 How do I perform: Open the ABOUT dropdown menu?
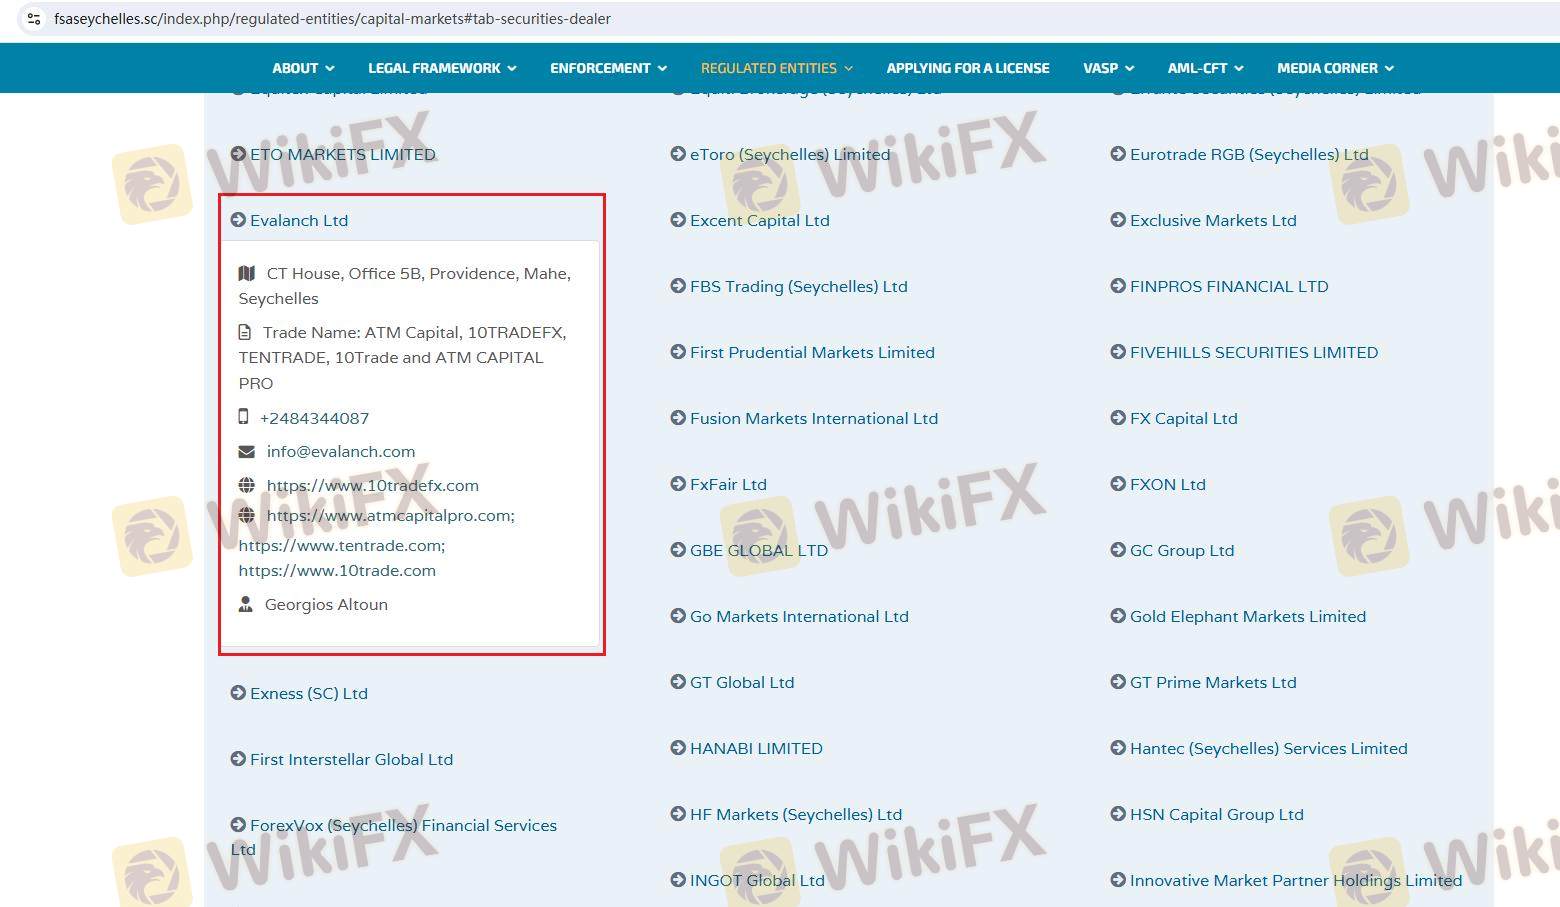[303, 68]
